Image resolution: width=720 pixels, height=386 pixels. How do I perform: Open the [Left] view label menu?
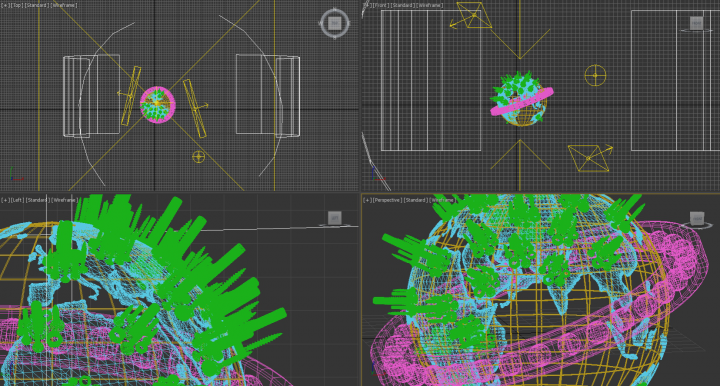tap(17, 200)
